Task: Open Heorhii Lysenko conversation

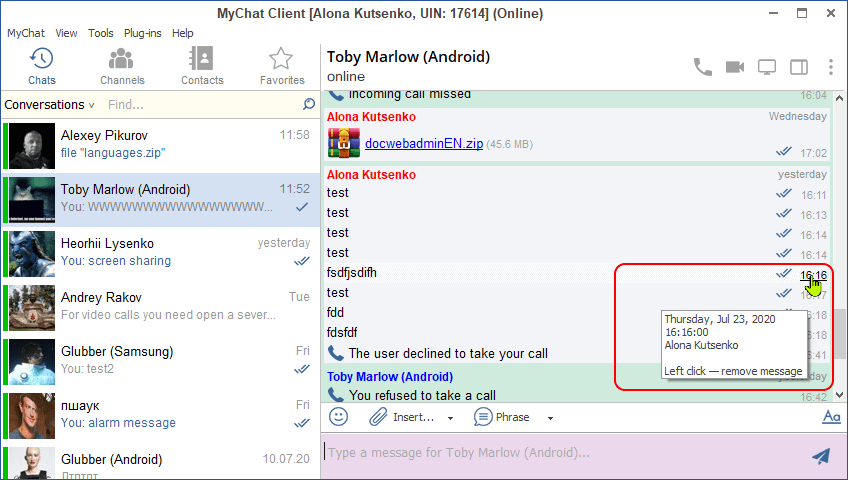Action: tap(160, 251)
